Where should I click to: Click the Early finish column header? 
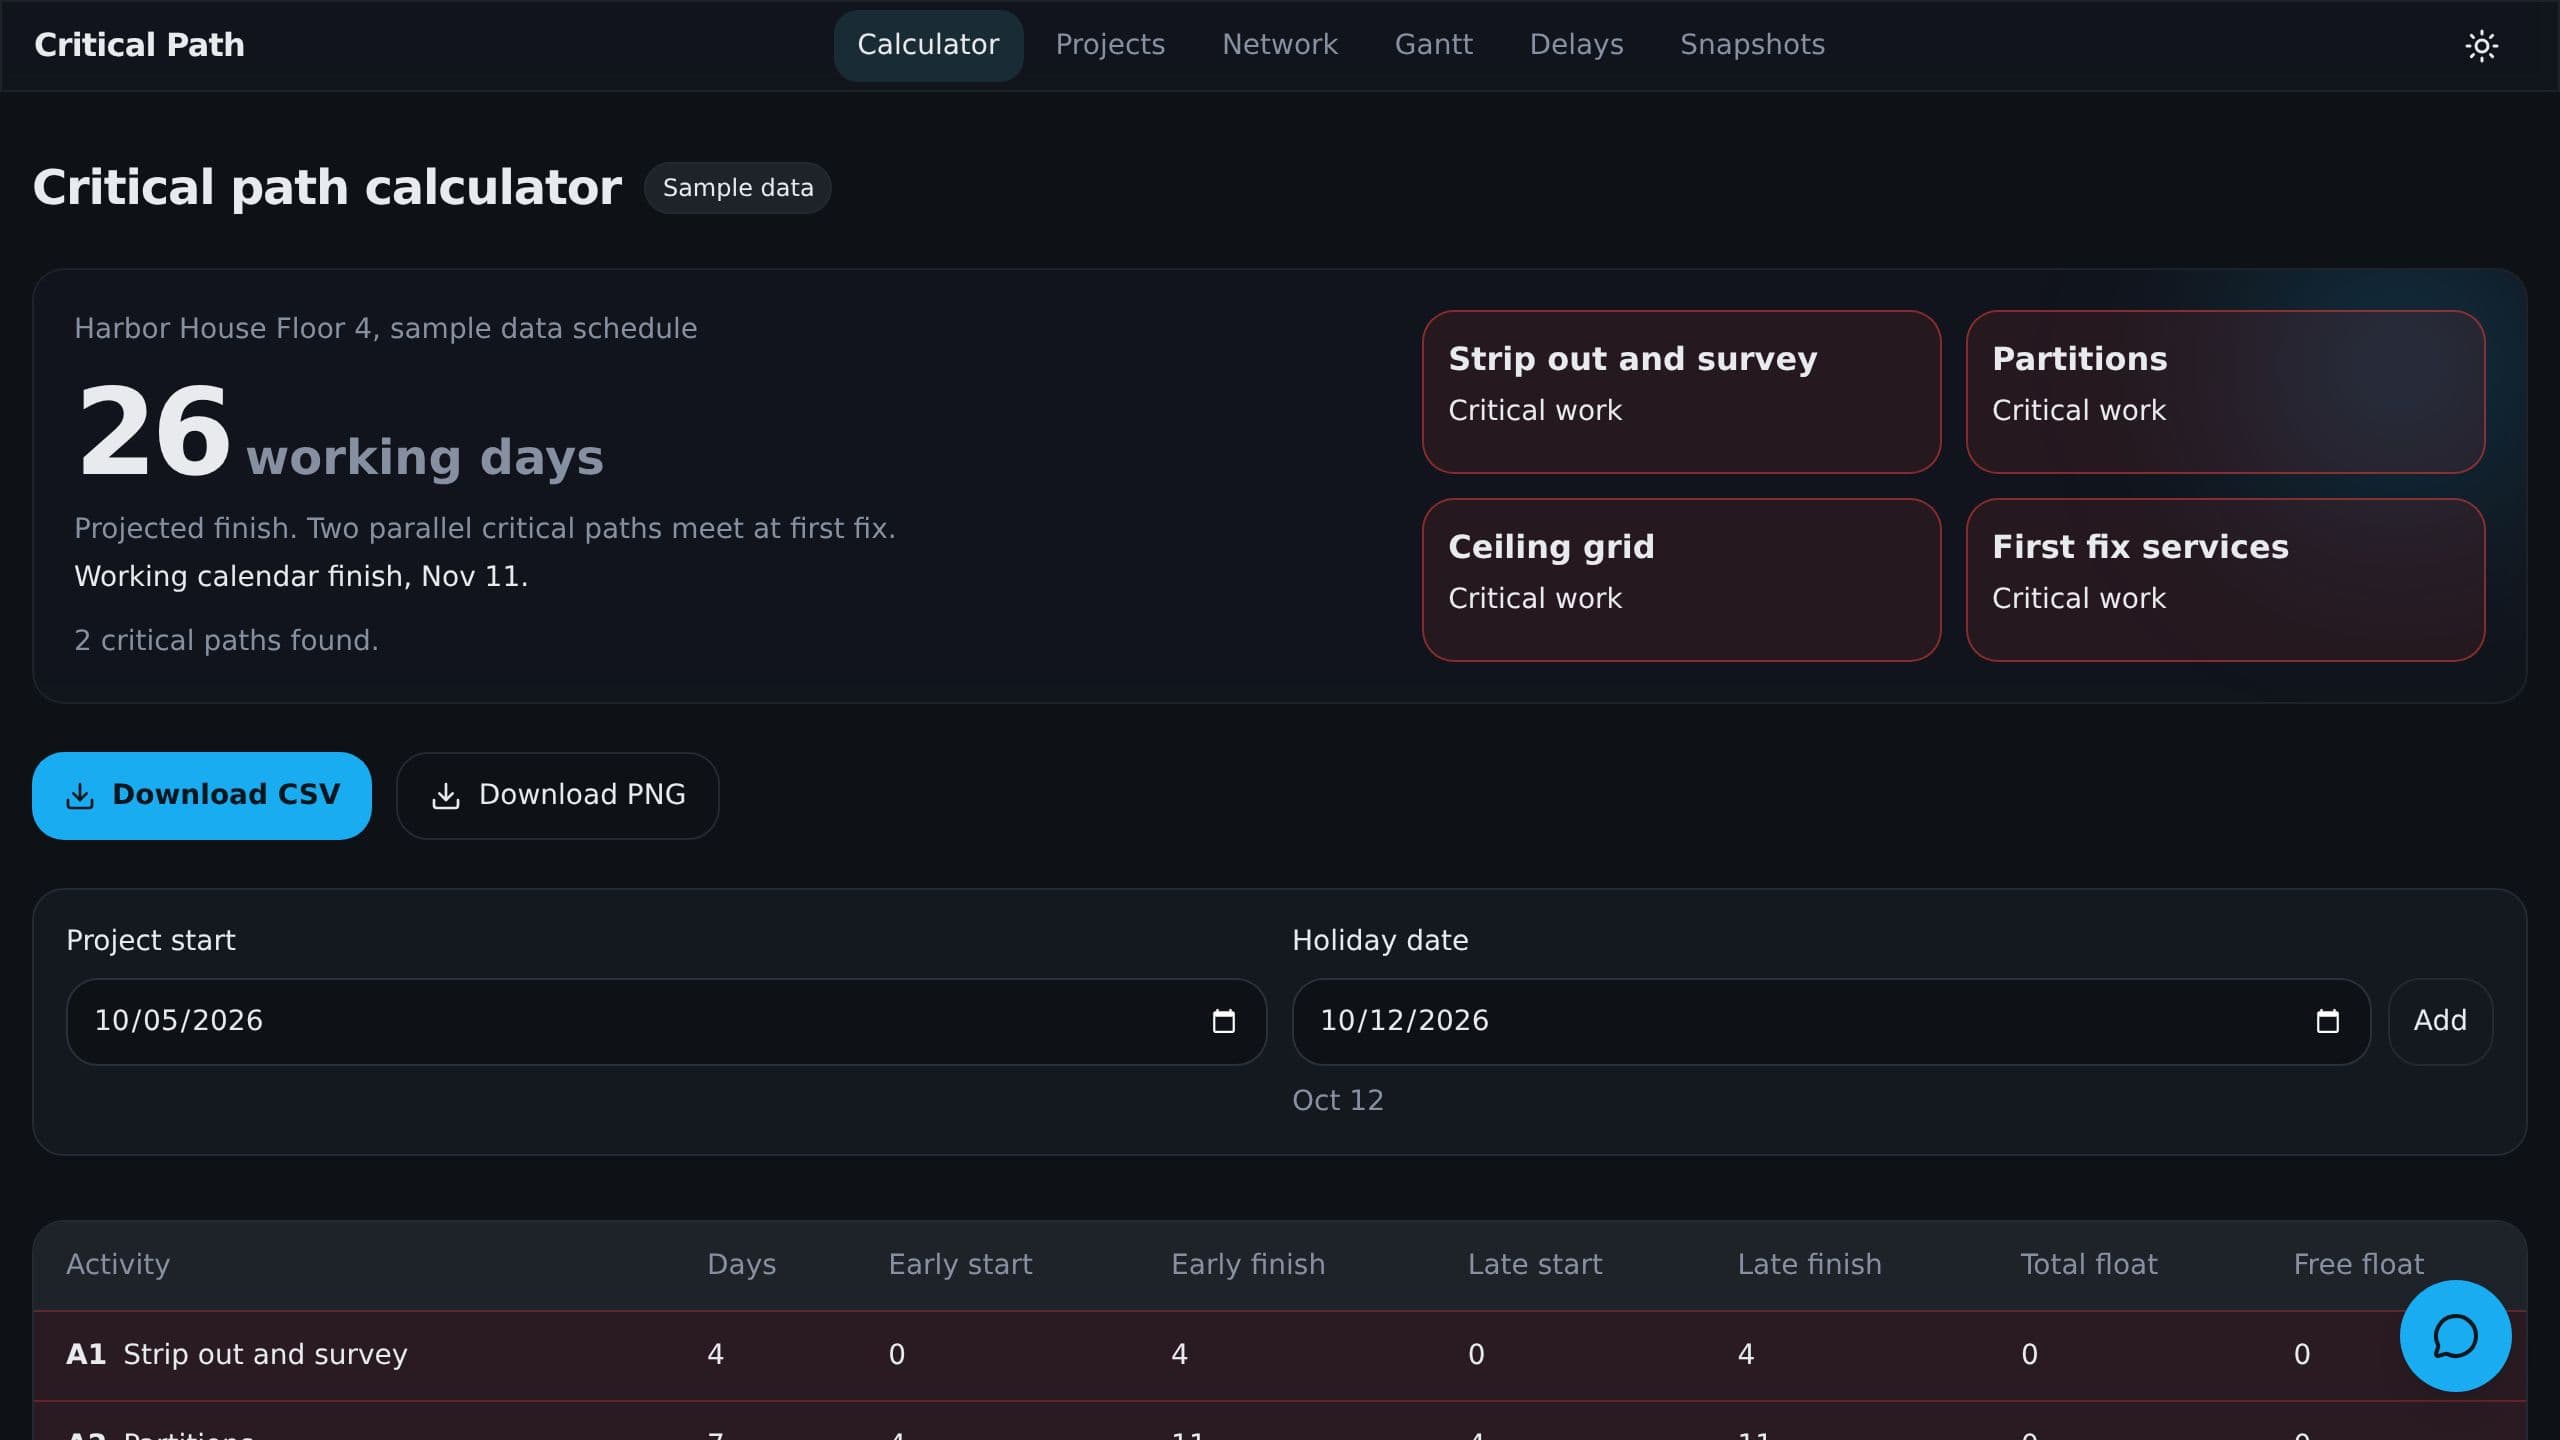(1248, 1264)
